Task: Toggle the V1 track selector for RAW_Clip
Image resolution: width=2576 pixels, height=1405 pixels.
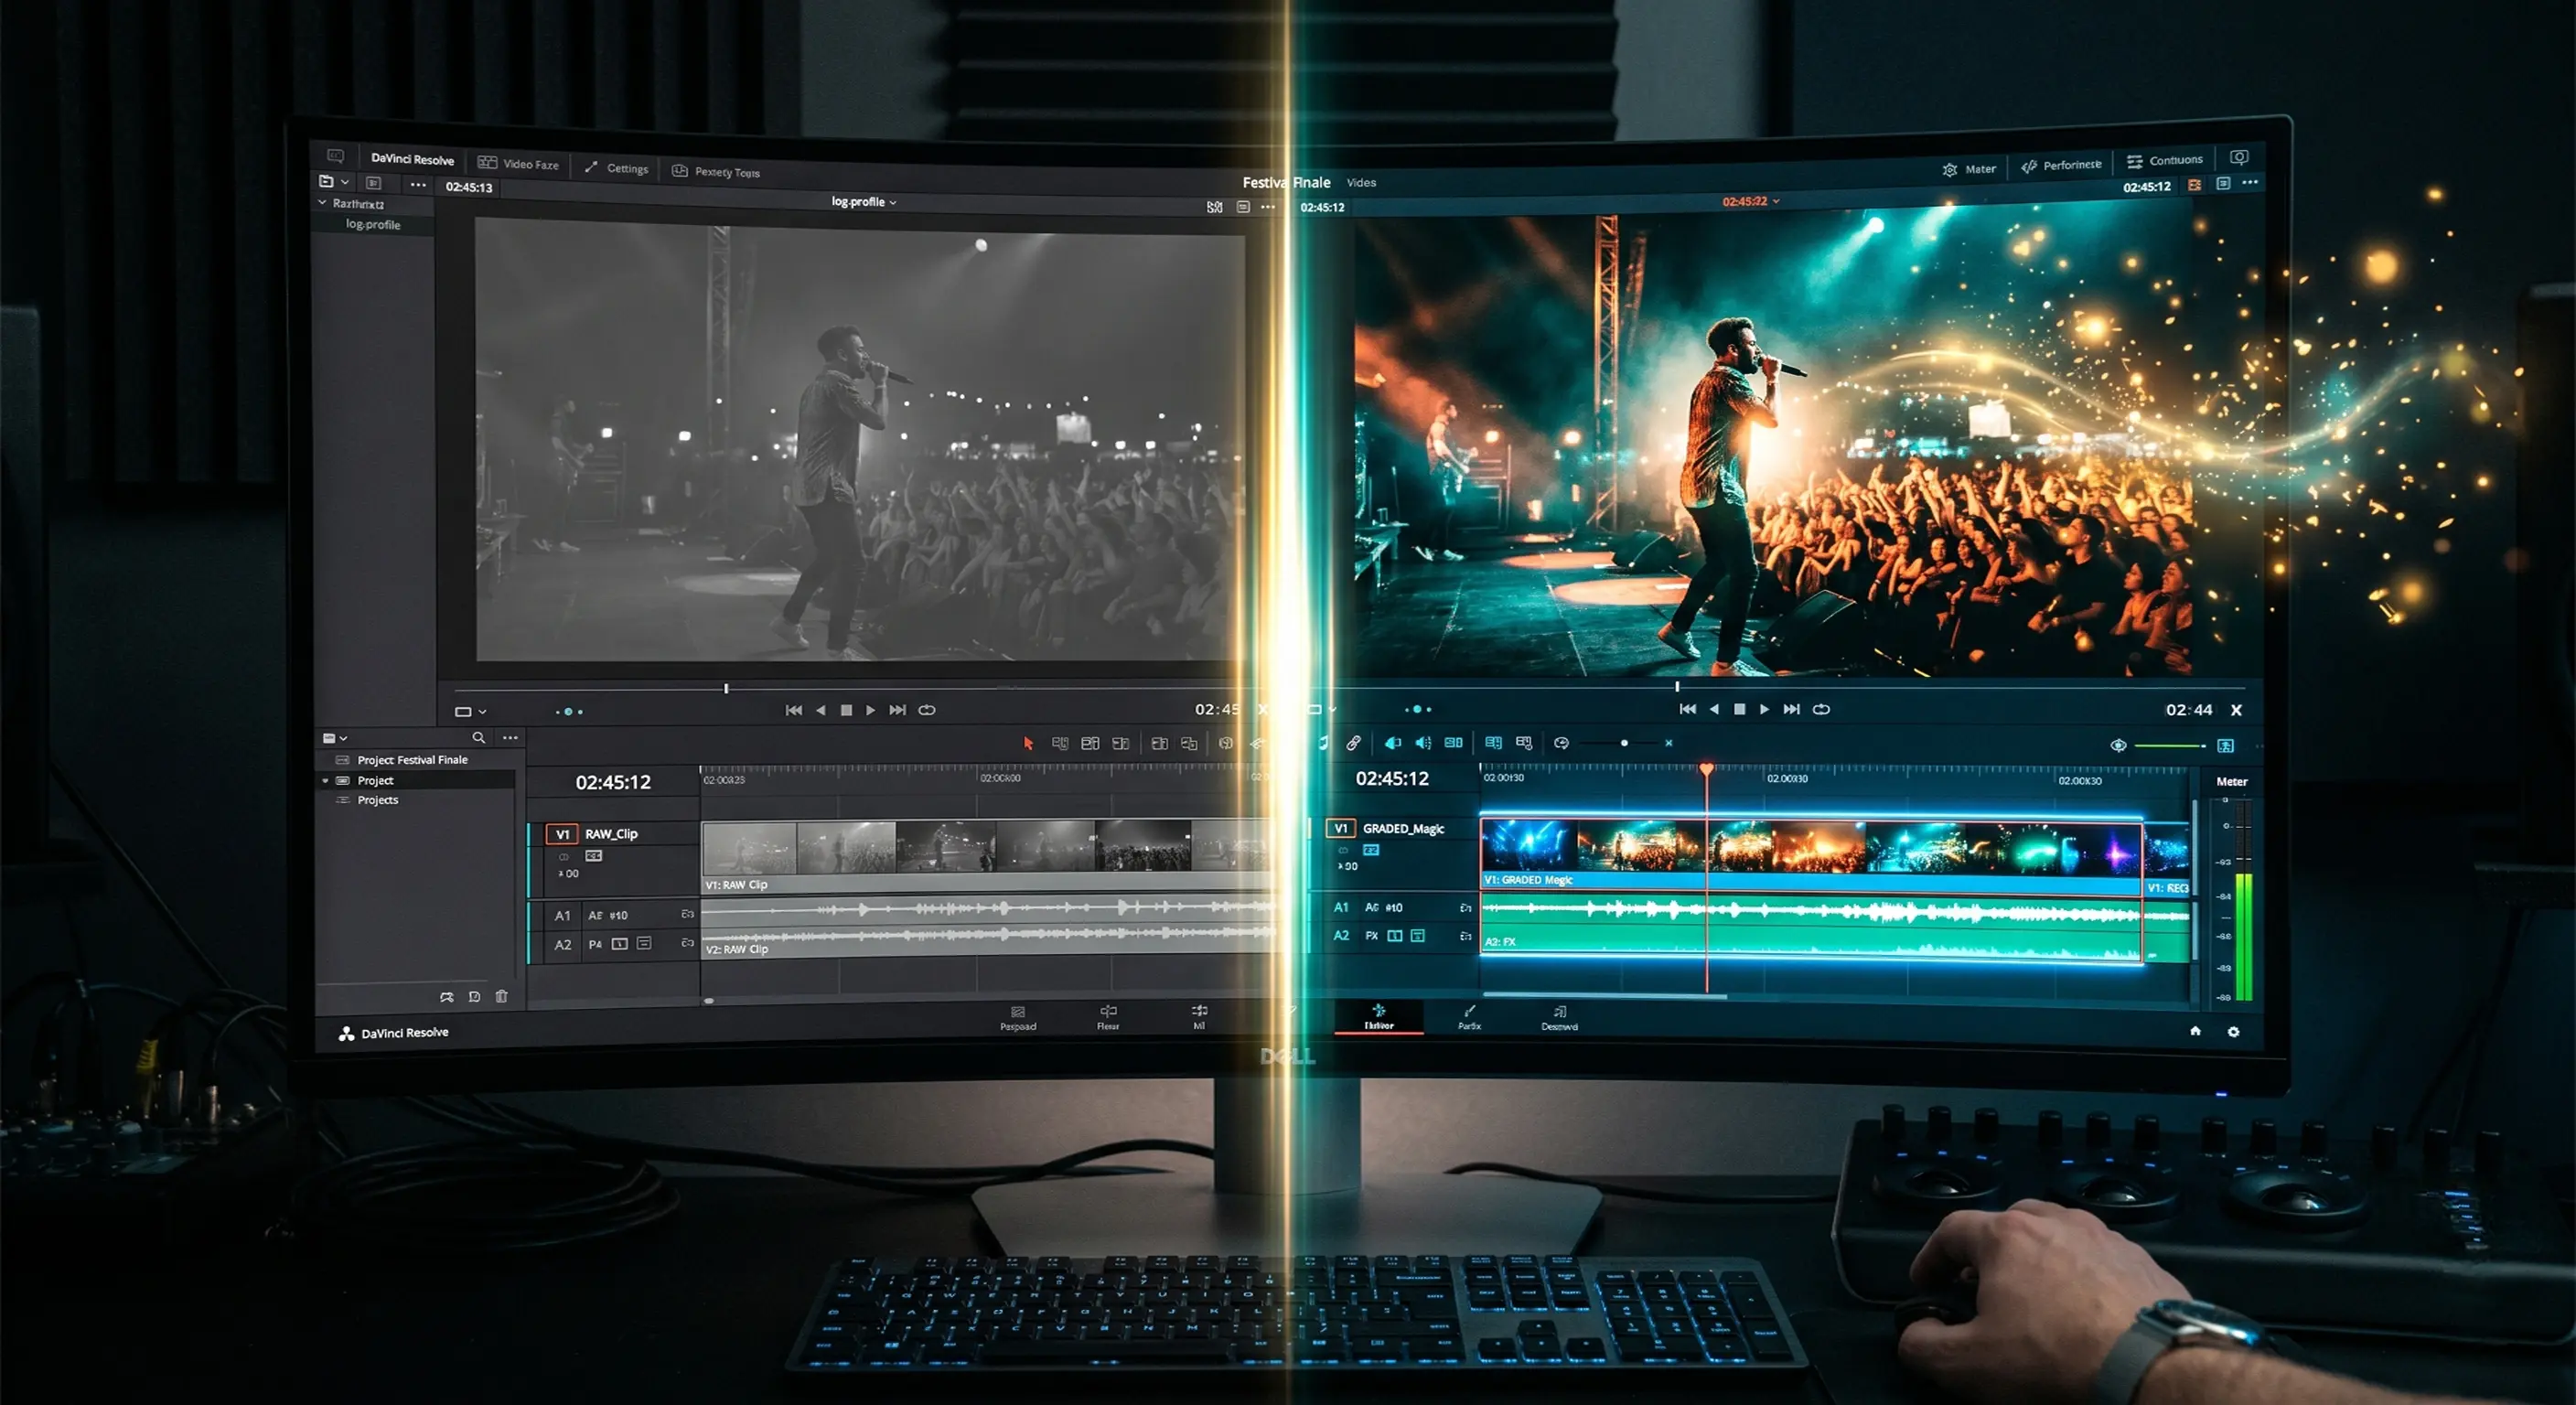Action: [x=562, y=834]
